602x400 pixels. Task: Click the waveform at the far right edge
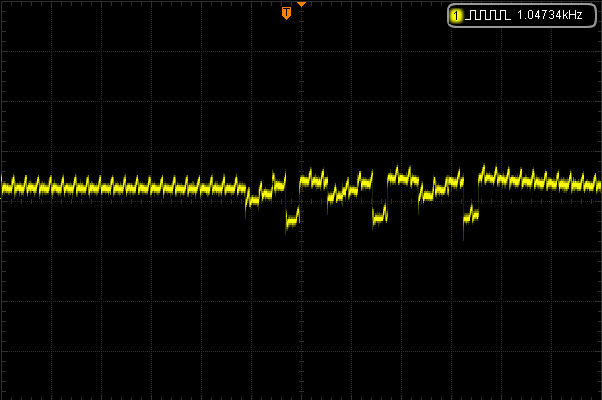(594, 184)
